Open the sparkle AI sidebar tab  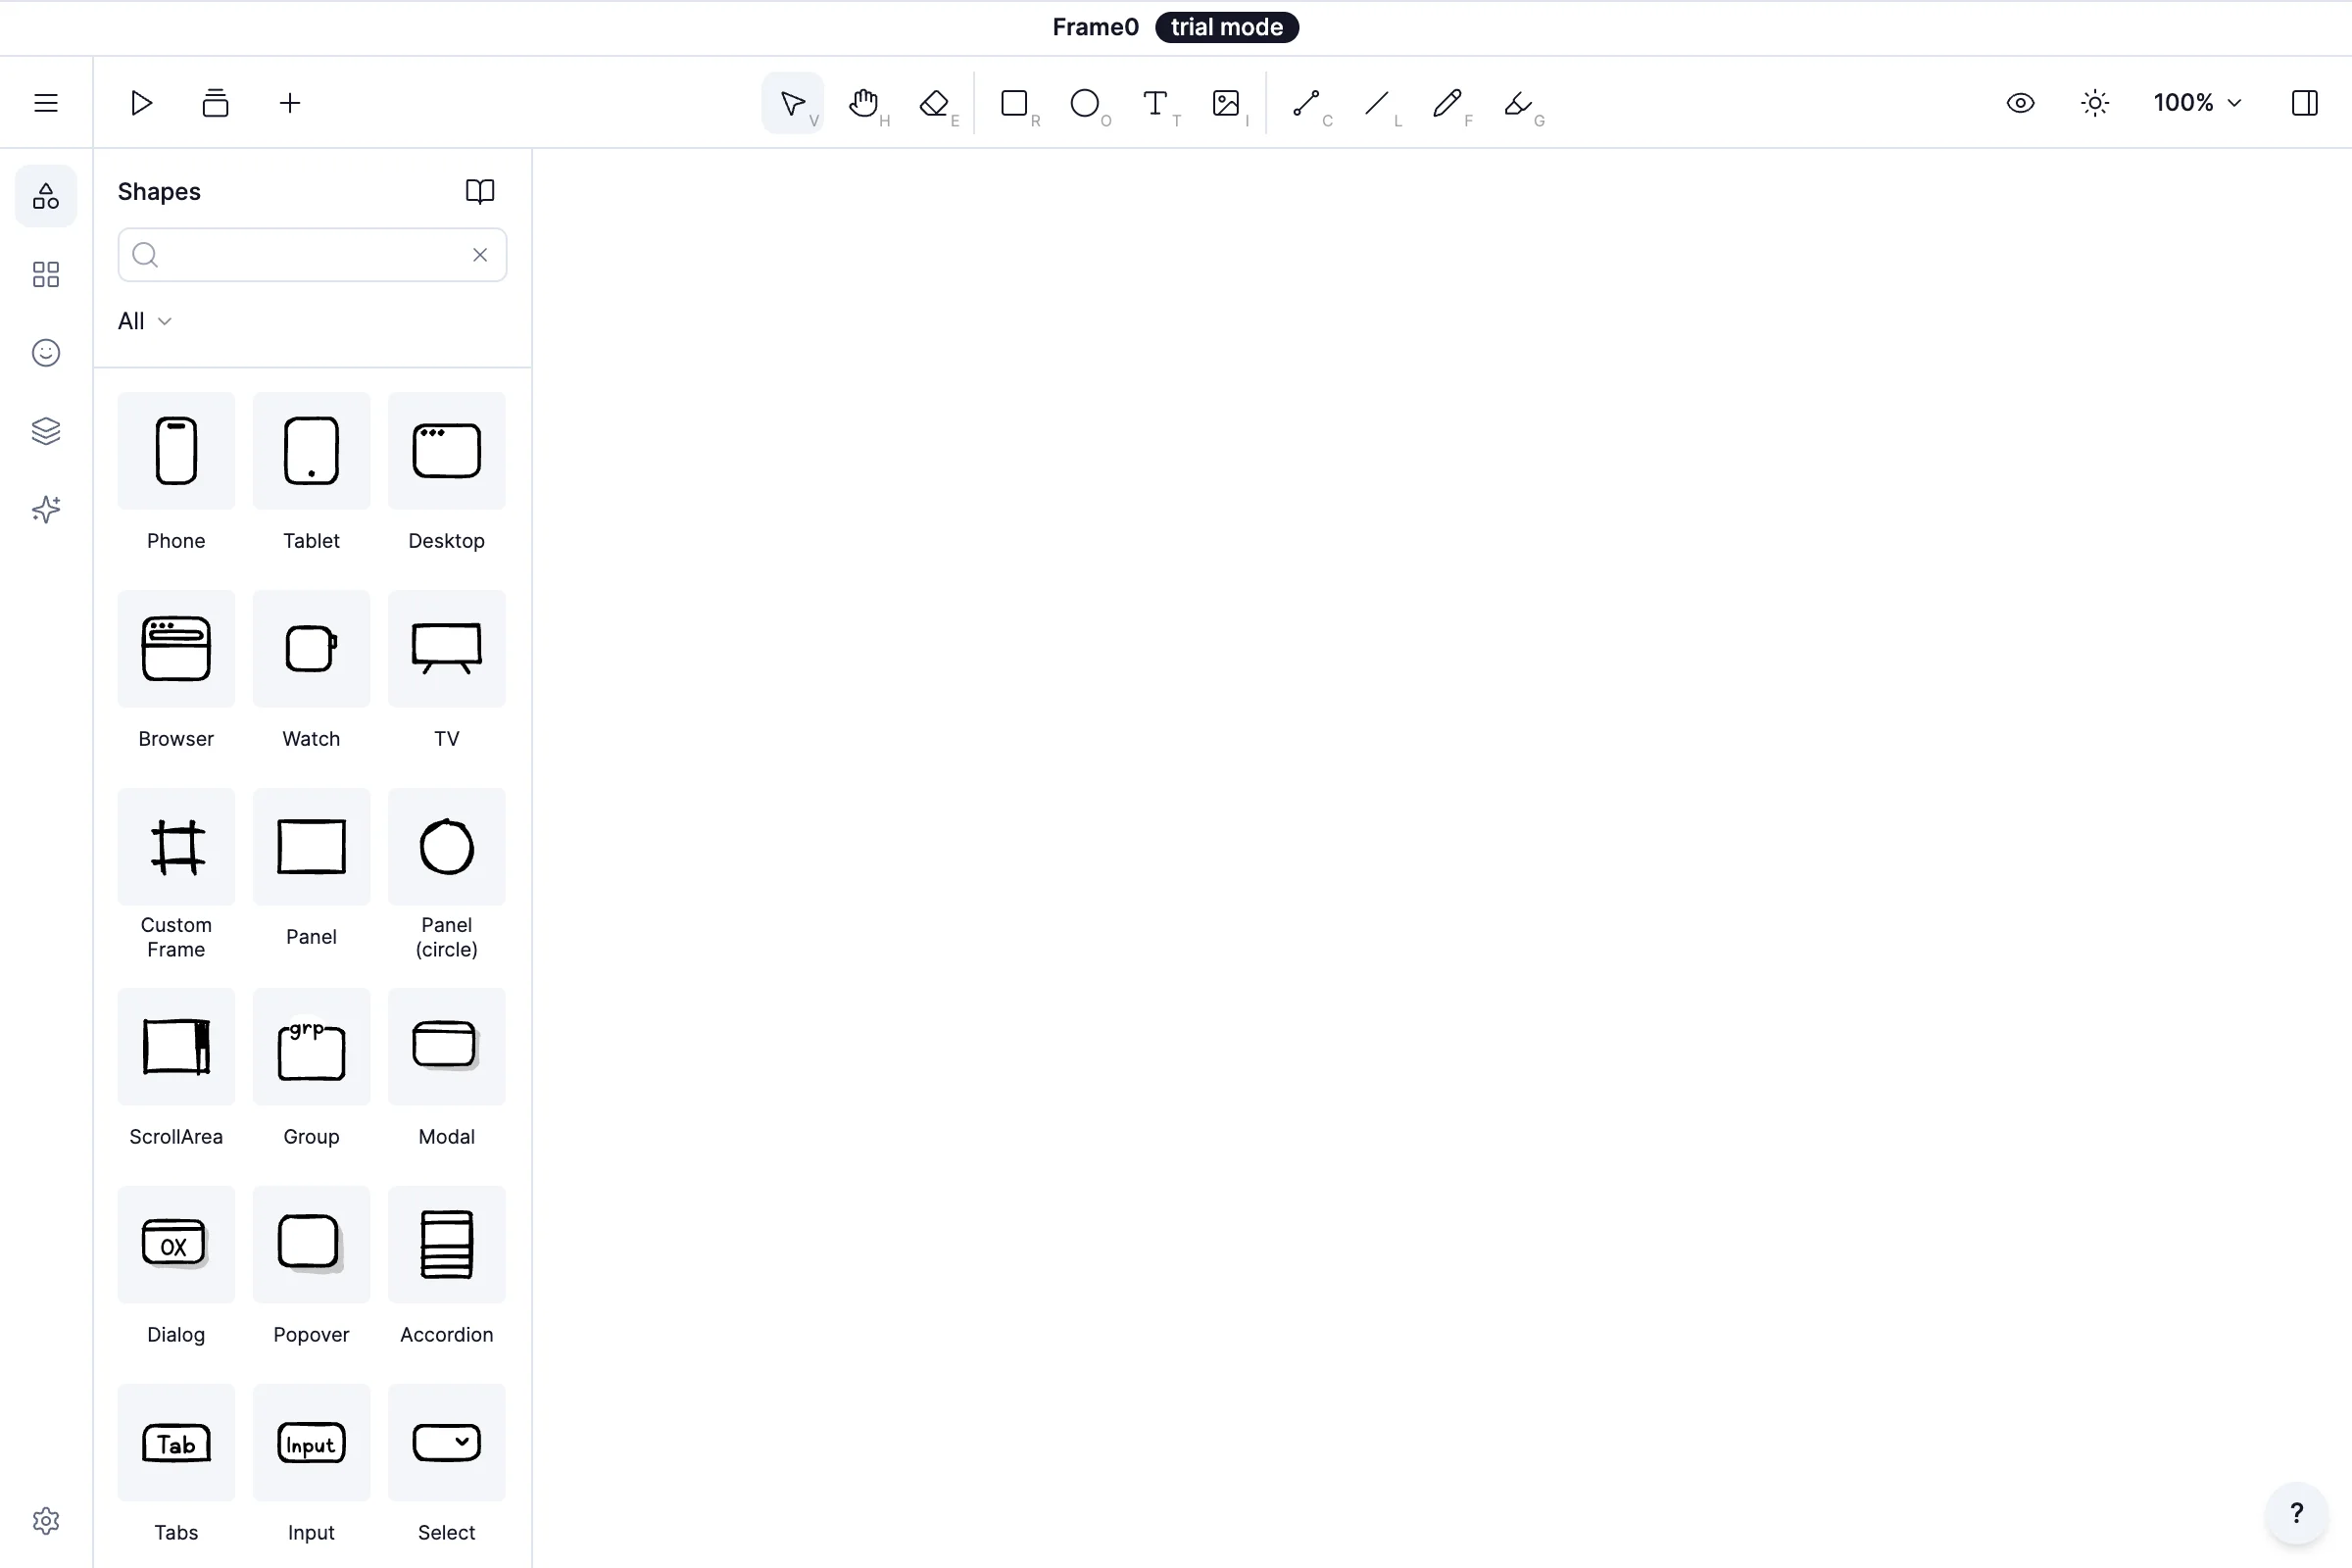[46, 510]
